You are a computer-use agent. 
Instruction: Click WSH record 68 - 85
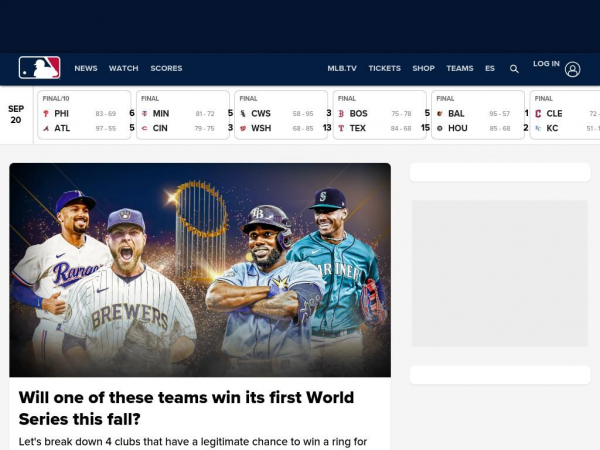(303, 128)
